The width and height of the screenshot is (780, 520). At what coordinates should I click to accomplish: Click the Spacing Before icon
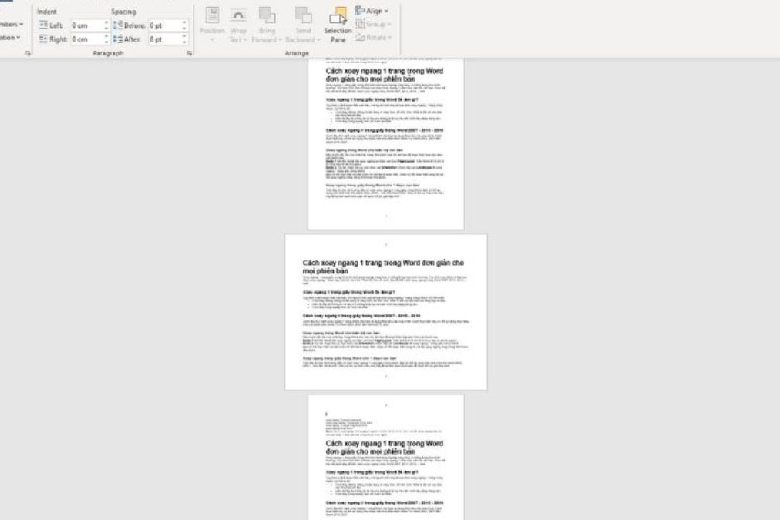(x=118, y=25)
